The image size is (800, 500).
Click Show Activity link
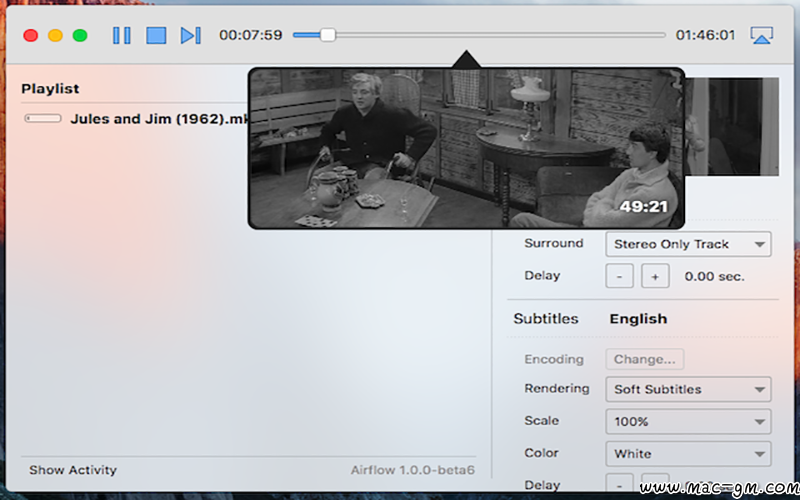pos(73,470)
